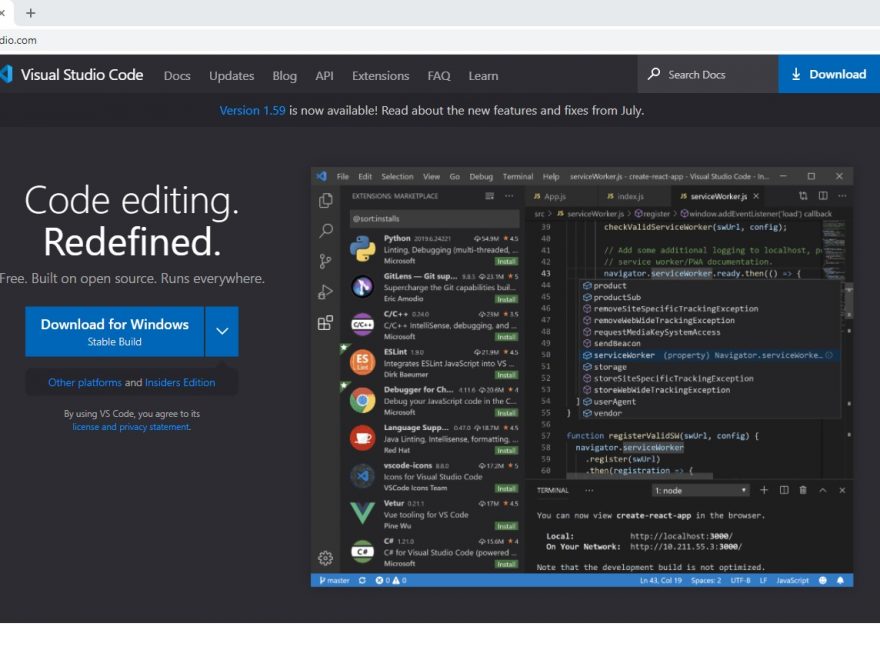Open the terminal '1: node' dropdown
Screen dimensions: 880x660
click(x=700, y=490)
